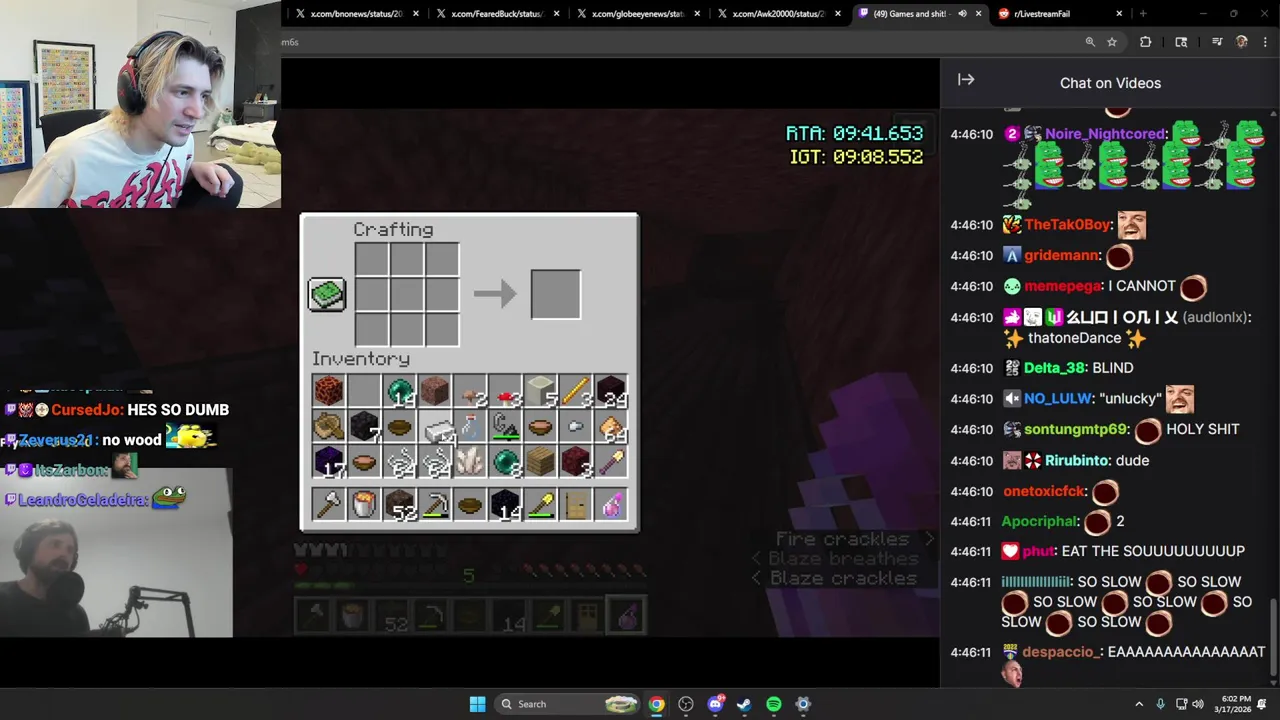
Task: Open Spotify from the taskbar
Action: [773, 704]
